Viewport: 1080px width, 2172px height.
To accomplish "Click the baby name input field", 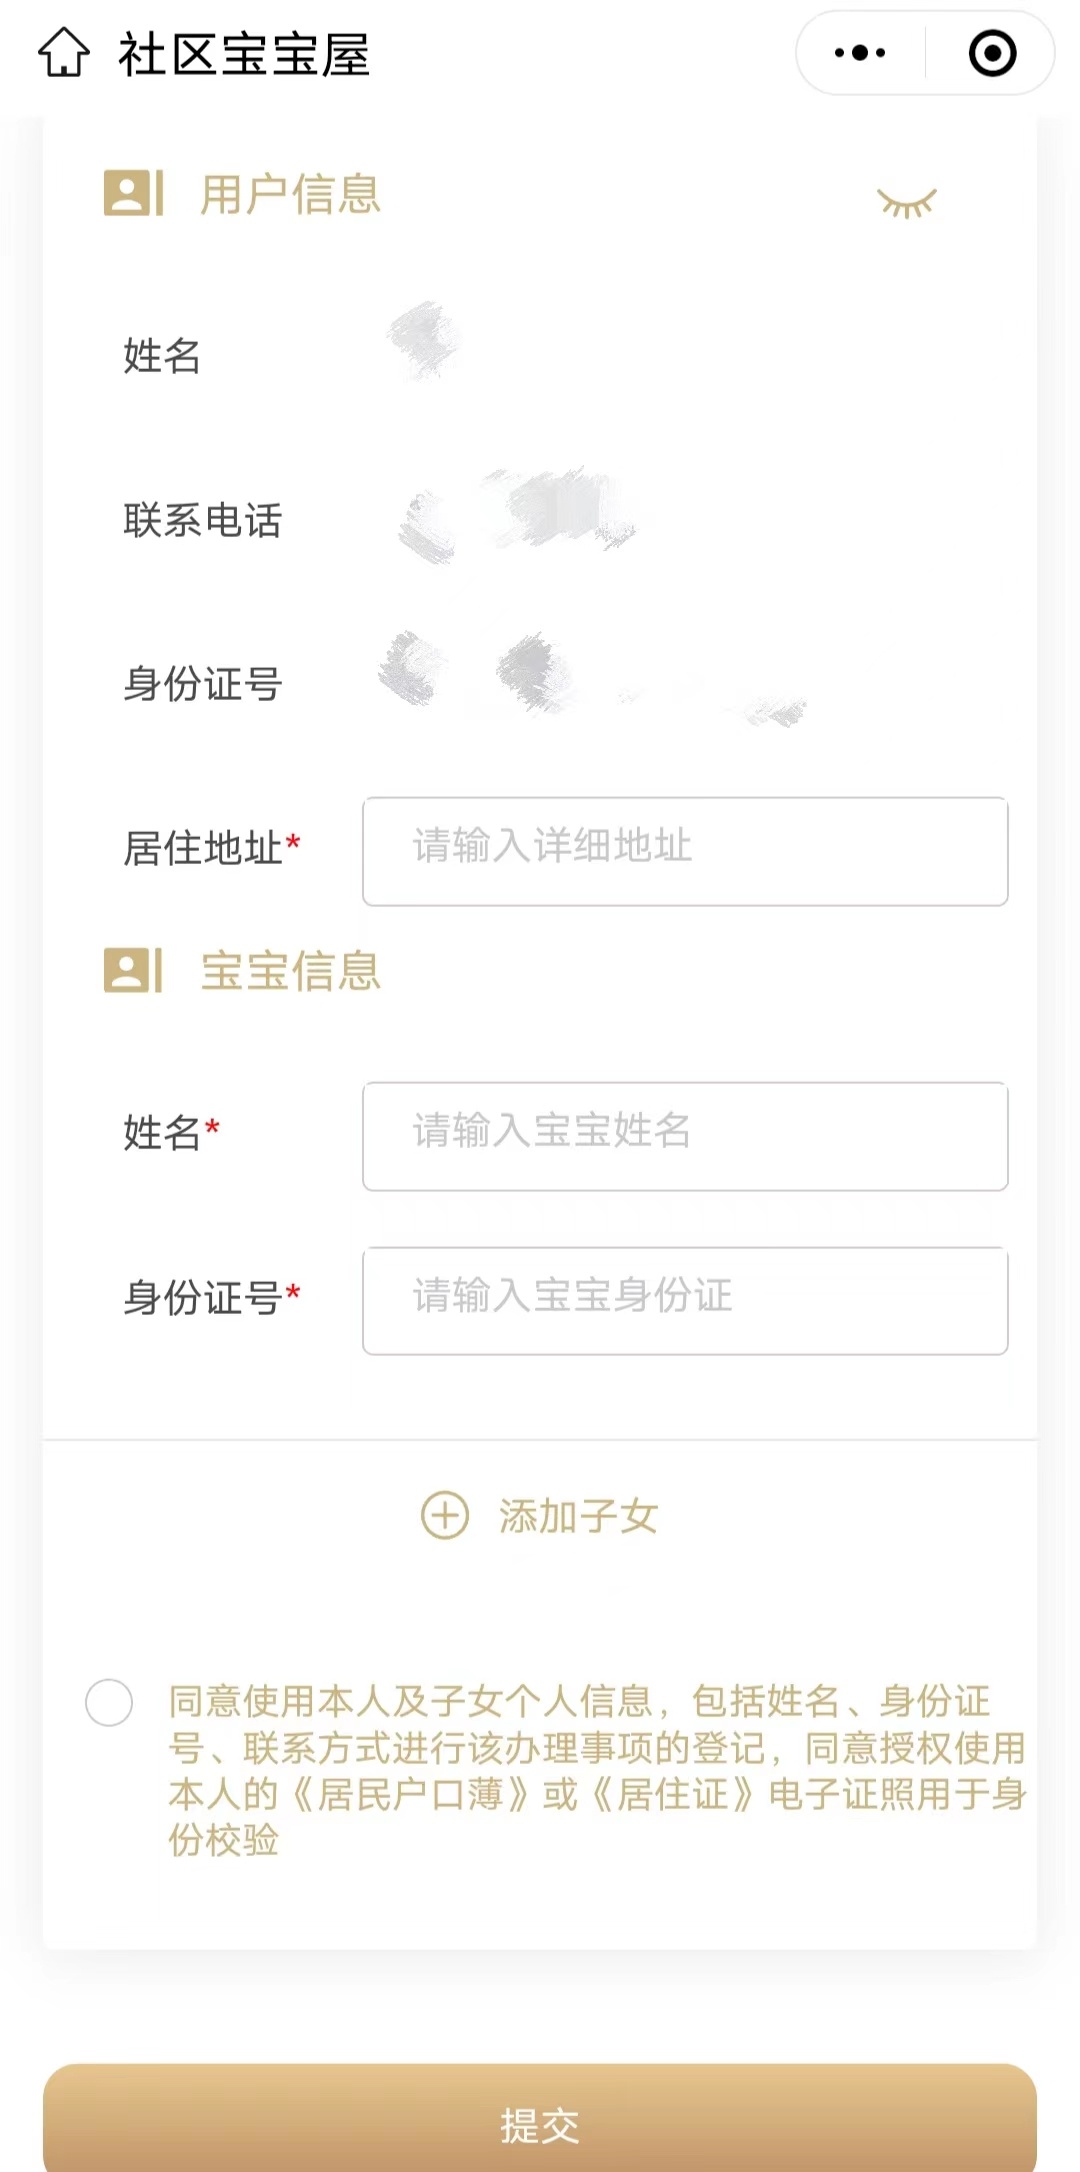I will coord(685,1136).
